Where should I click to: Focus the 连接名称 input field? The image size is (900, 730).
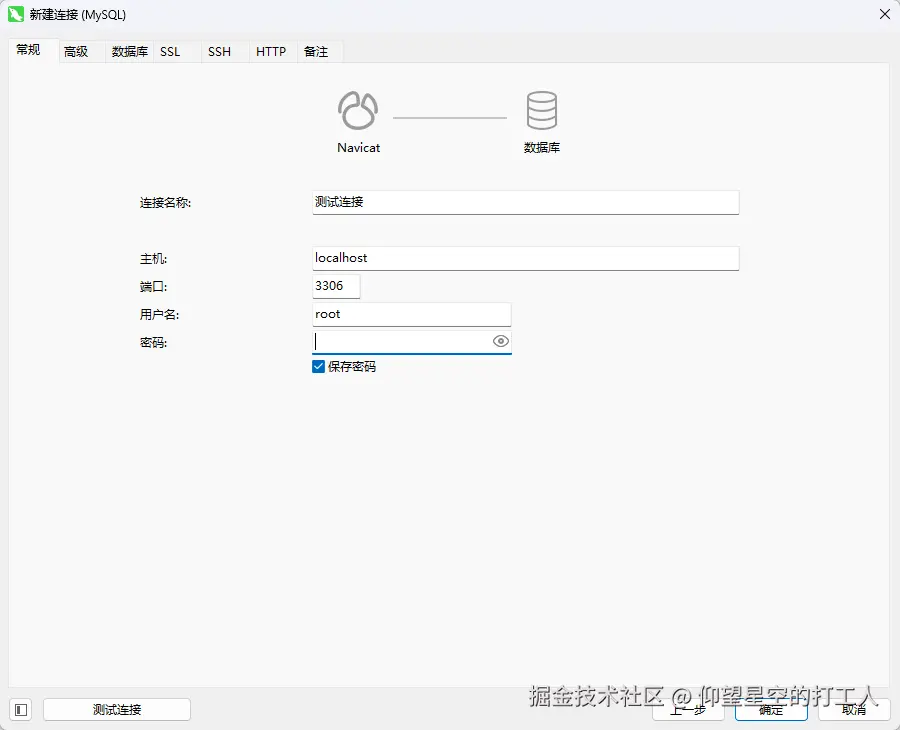point(526,203)
